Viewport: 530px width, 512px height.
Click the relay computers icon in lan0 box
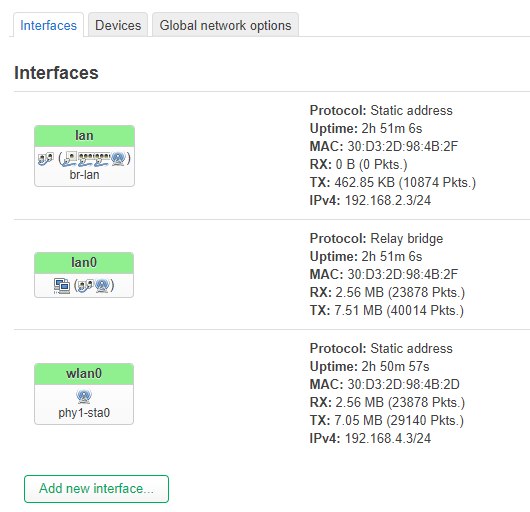click(x=62, y=286)
